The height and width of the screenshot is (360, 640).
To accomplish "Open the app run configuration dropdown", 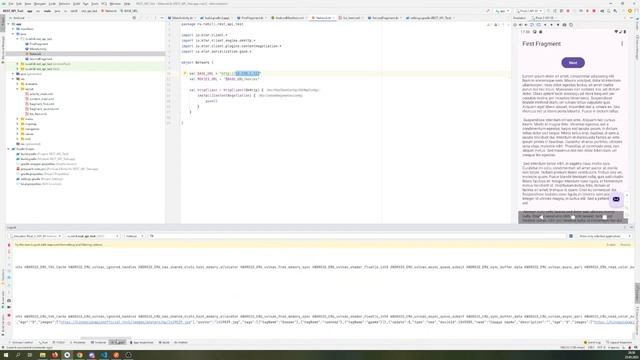I will click(x=502, y=11).
